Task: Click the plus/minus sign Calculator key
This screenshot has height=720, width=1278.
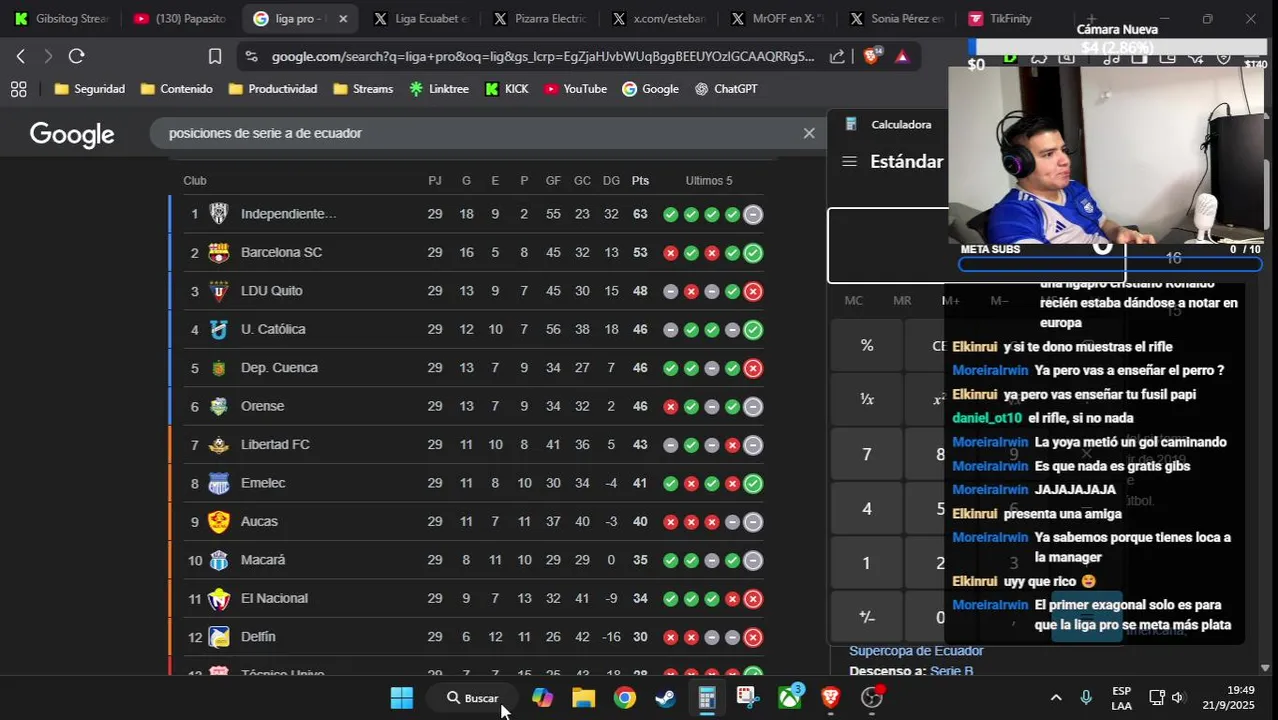Action: 867,617
